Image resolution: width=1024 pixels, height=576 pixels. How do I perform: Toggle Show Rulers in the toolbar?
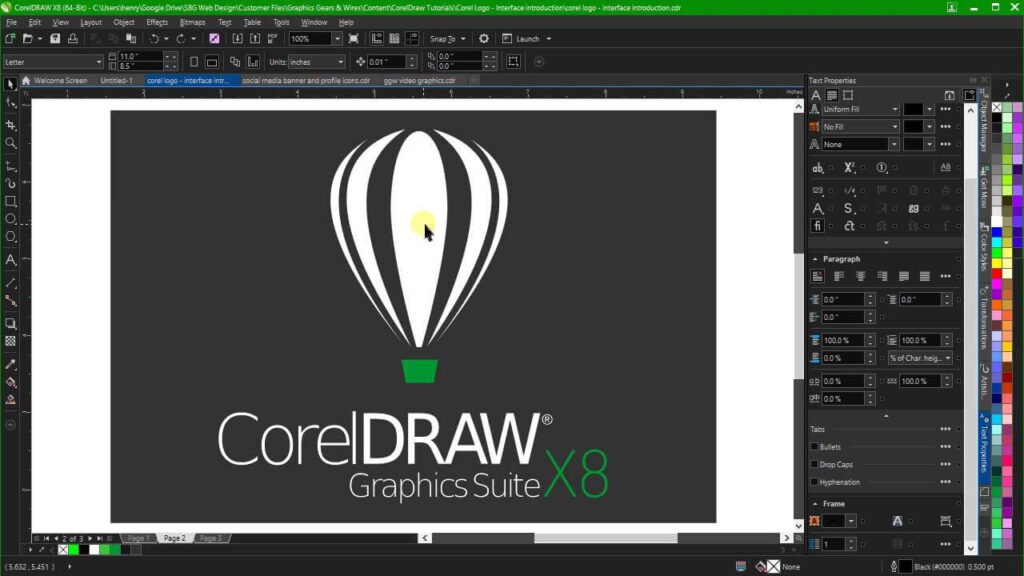coord(377,39)
